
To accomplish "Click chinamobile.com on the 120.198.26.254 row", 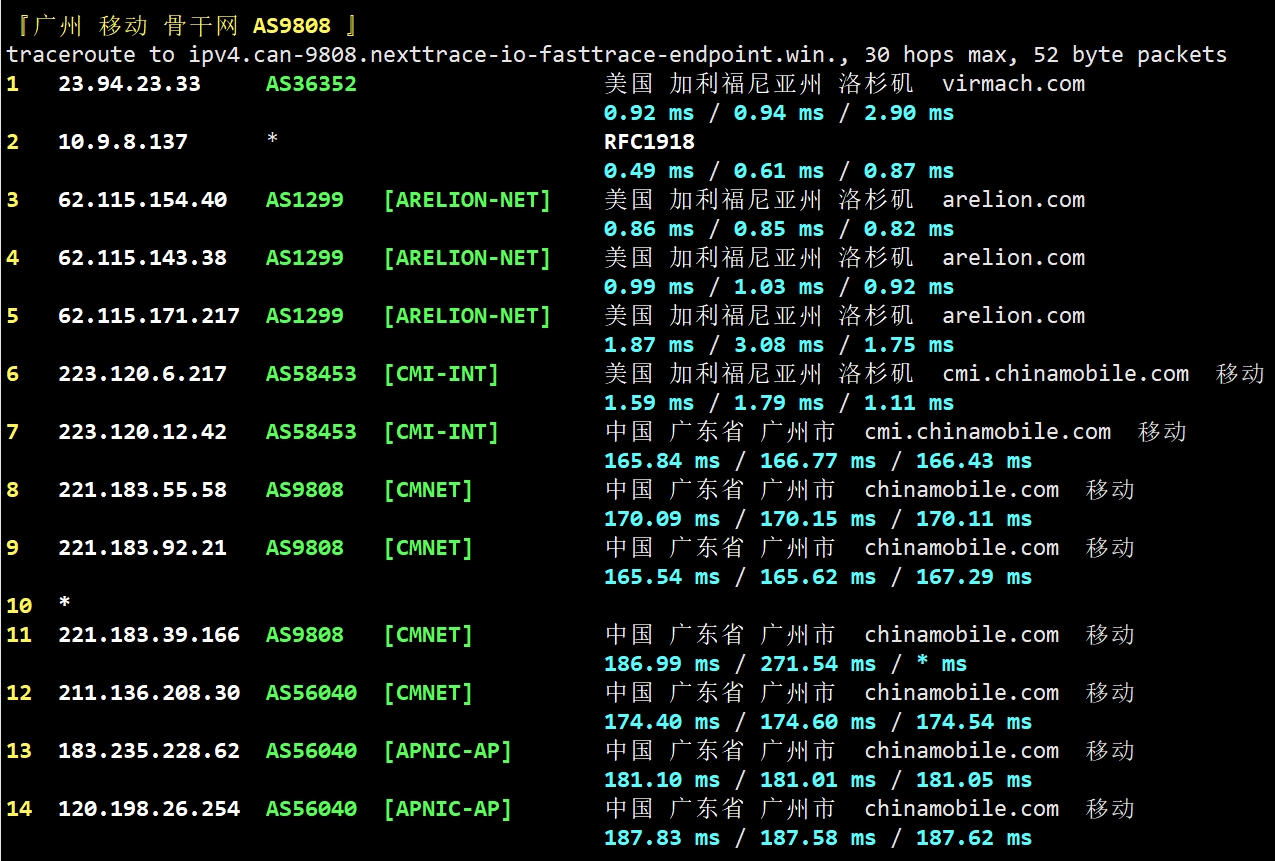I will 961,809.
